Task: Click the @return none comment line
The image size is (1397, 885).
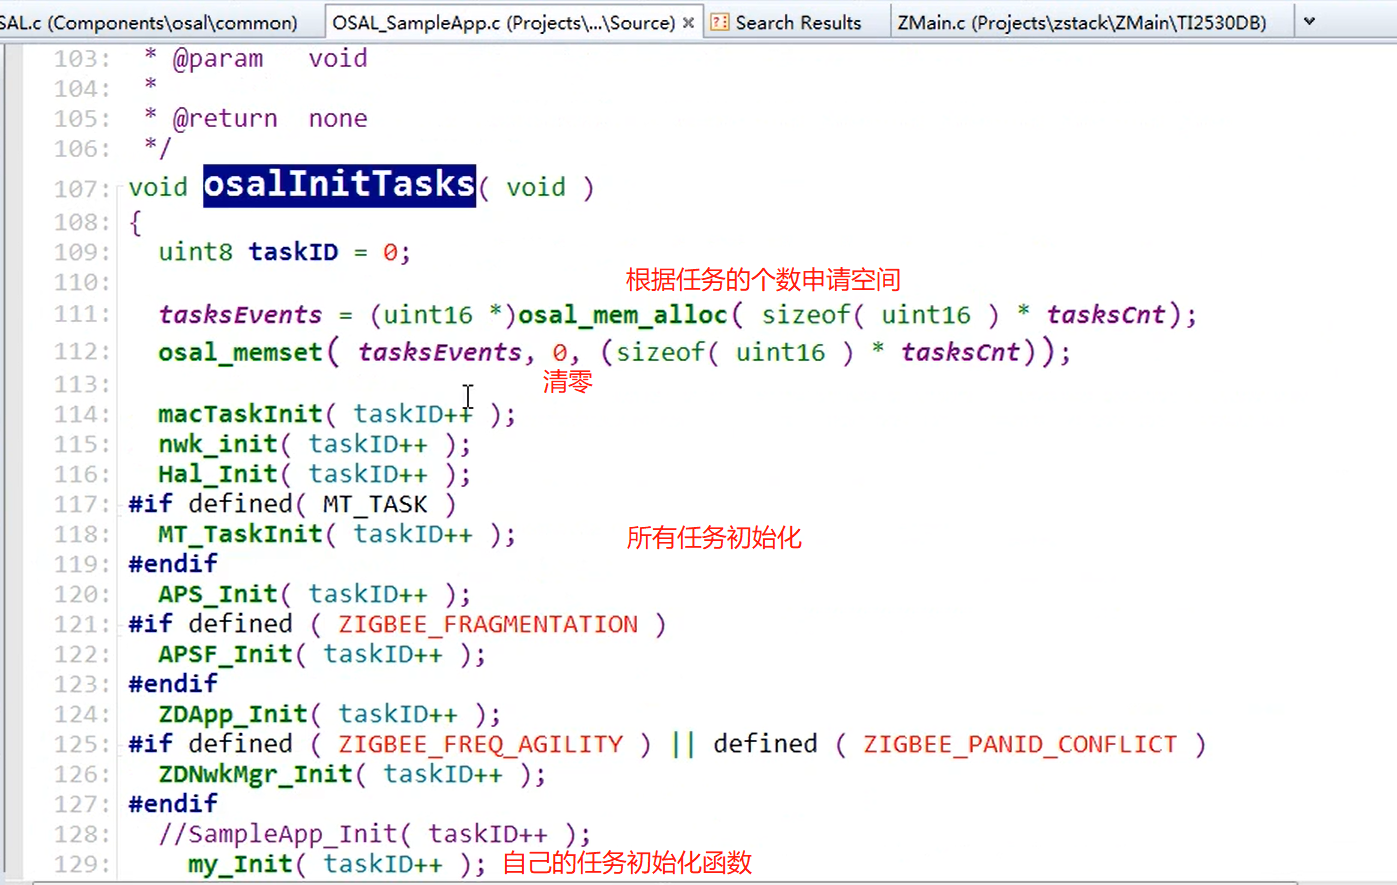Action: coord(256,118)
